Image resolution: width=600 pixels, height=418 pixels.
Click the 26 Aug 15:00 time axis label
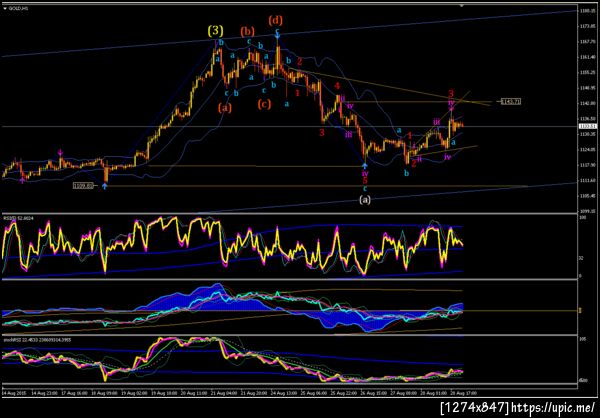pos(373,393)
